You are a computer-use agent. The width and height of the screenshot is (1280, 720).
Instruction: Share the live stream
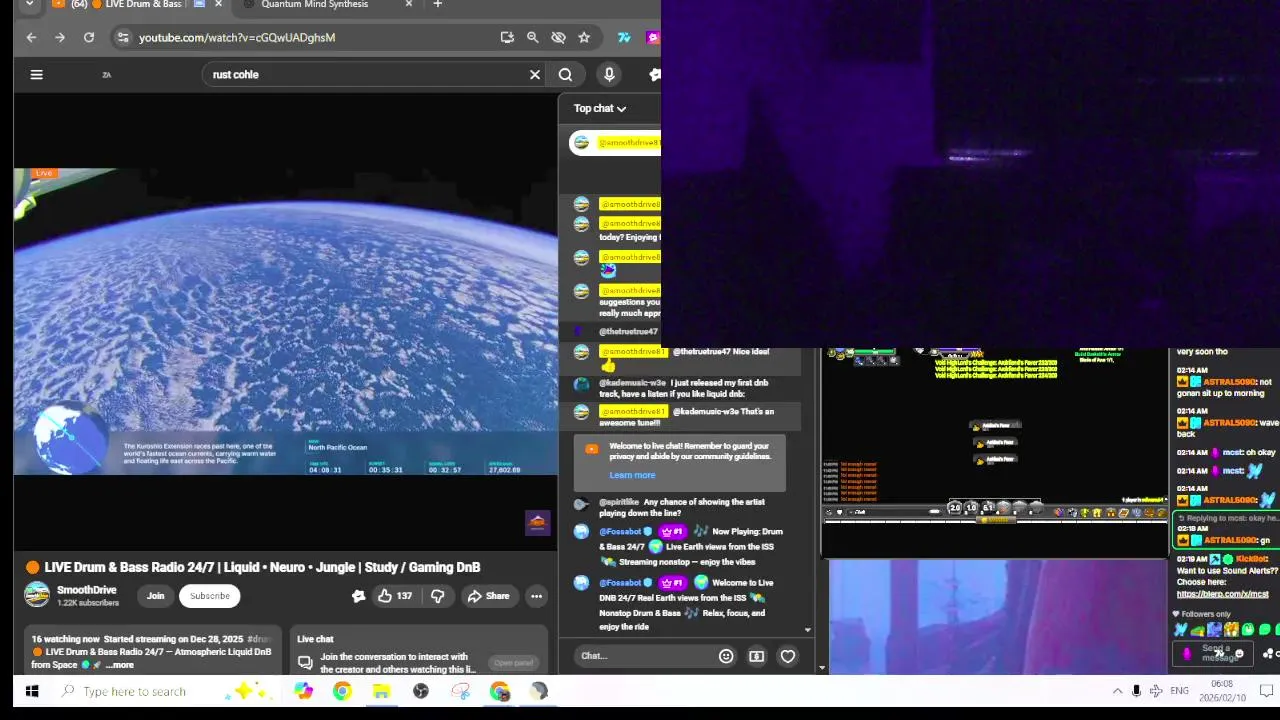pyautogui.click(x=488, y=596)
